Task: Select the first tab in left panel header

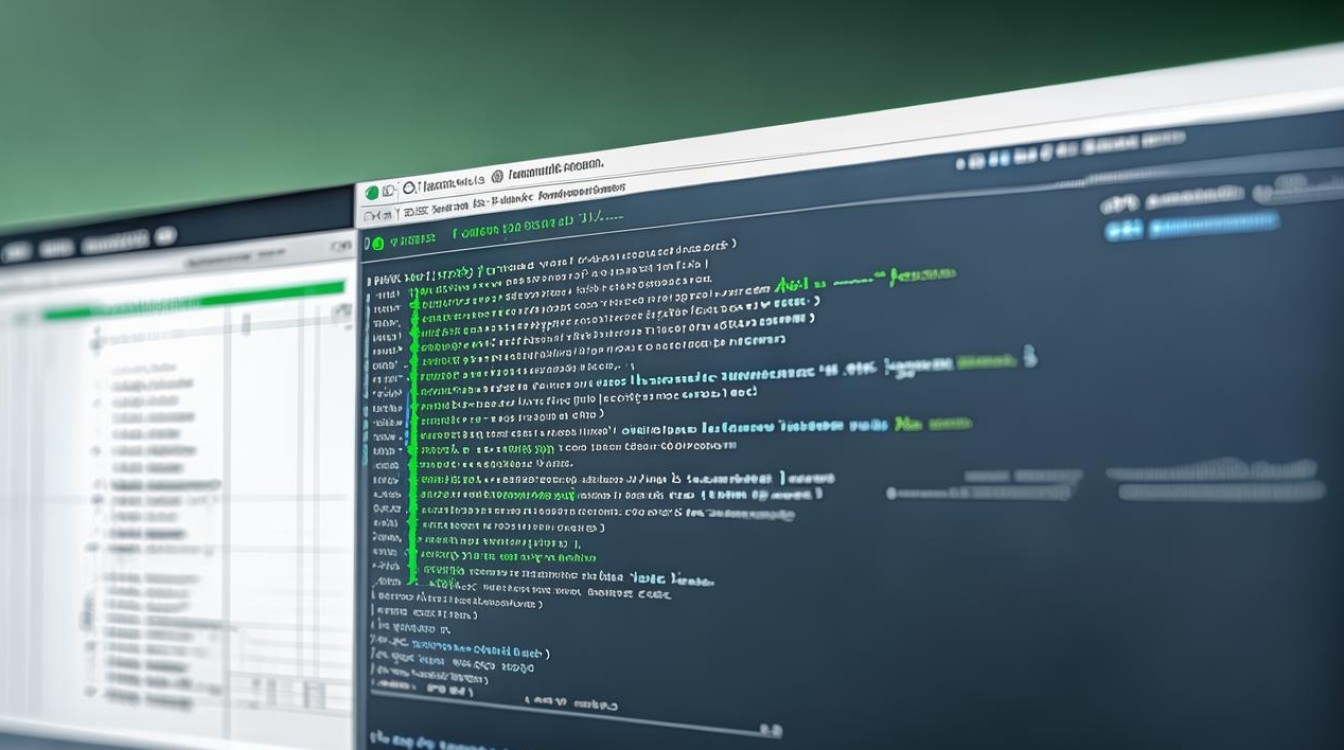Action: pyautogui.click(x=15, y=252)
